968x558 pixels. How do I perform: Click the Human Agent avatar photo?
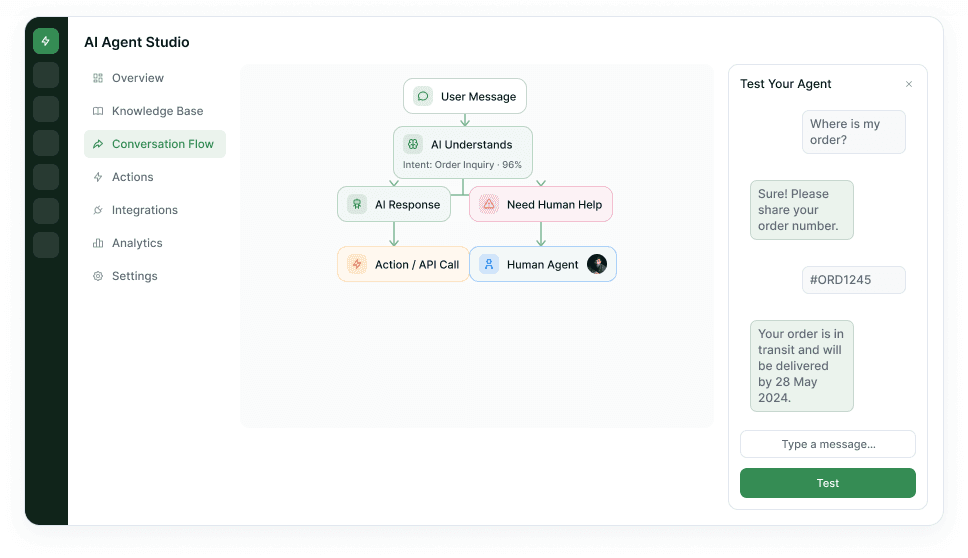597,264
